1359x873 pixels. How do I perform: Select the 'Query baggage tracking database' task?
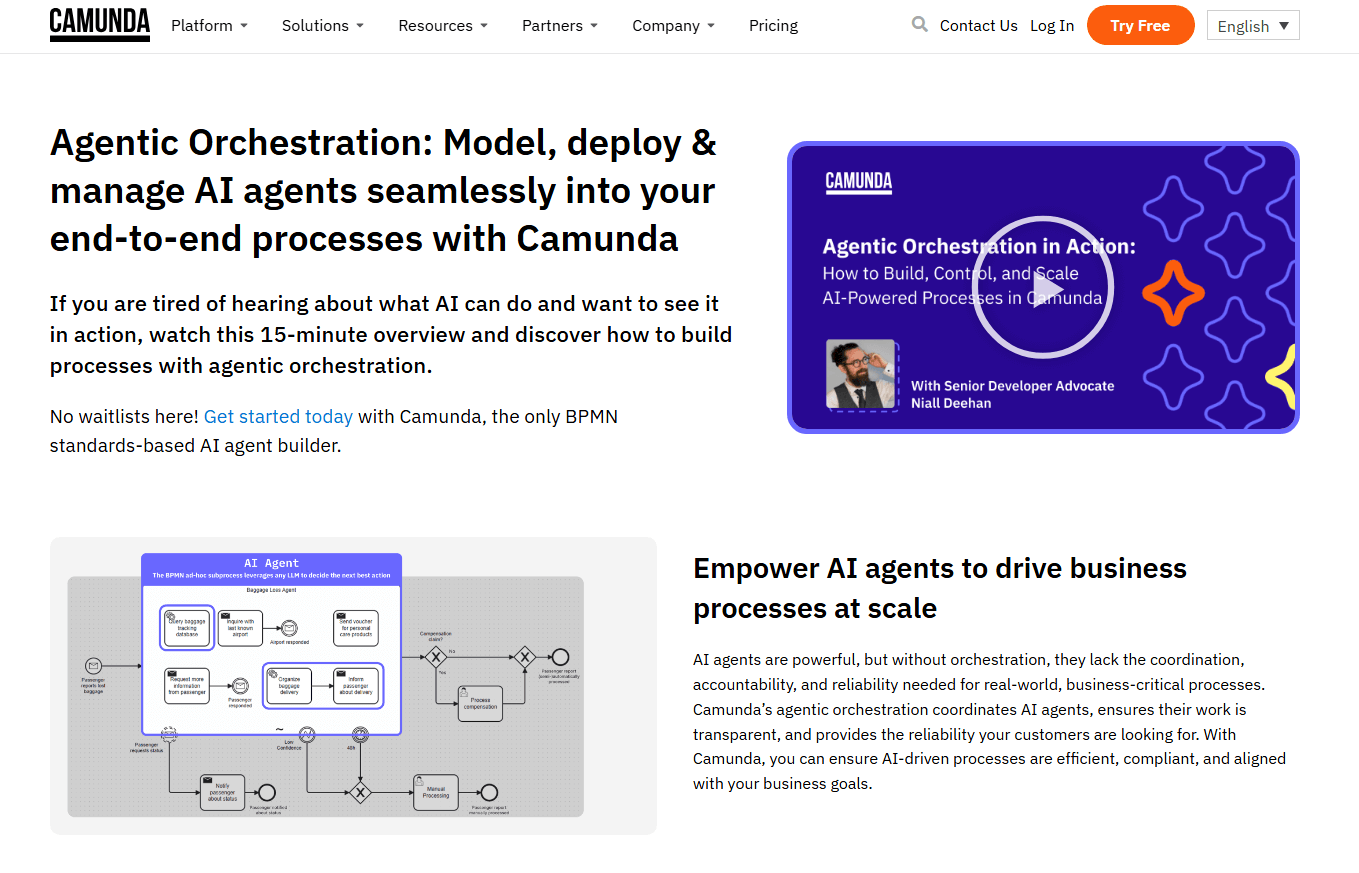187,627
